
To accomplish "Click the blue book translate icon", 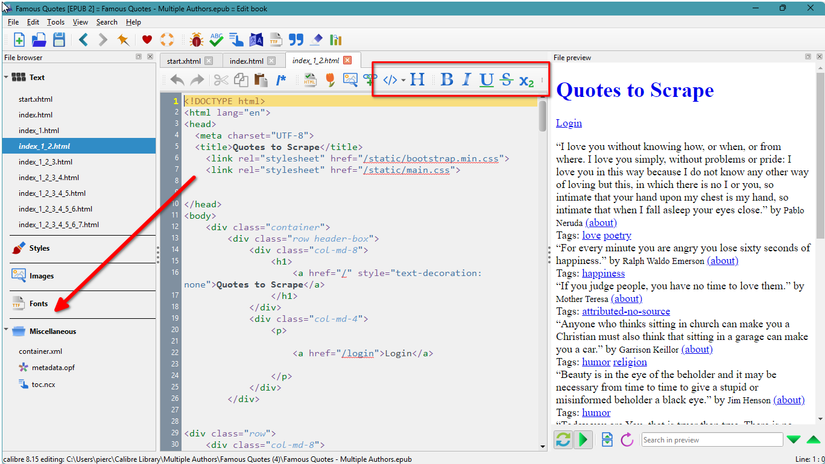I will click(256, 39).
